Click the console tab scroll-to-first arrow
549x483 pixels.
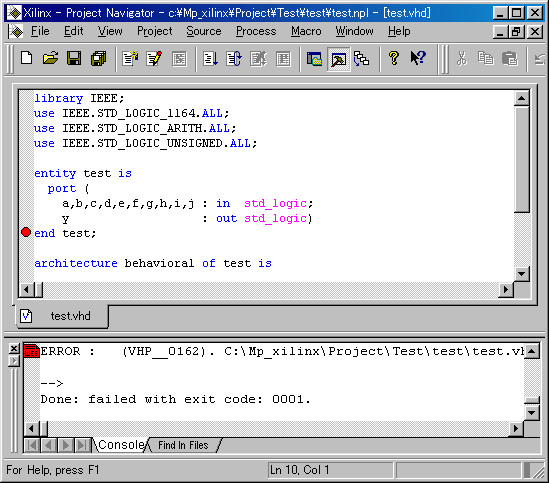click(x=32, y=445)
